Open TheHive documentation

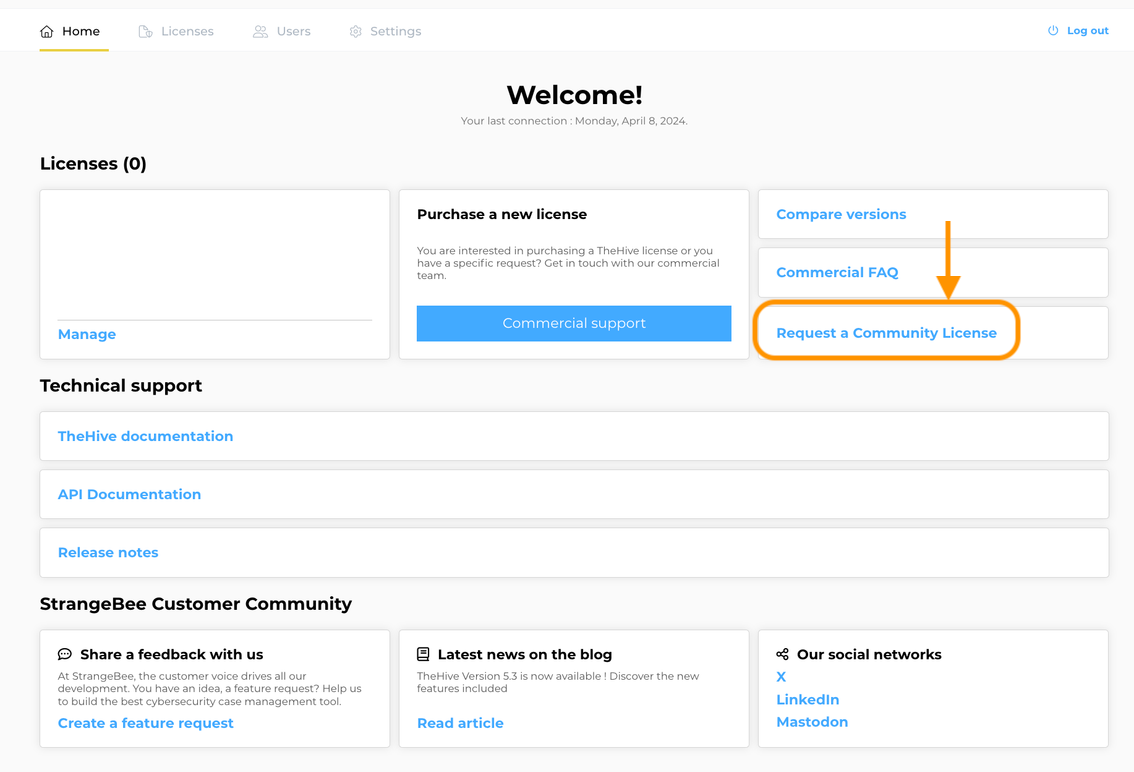pos(145,436)
